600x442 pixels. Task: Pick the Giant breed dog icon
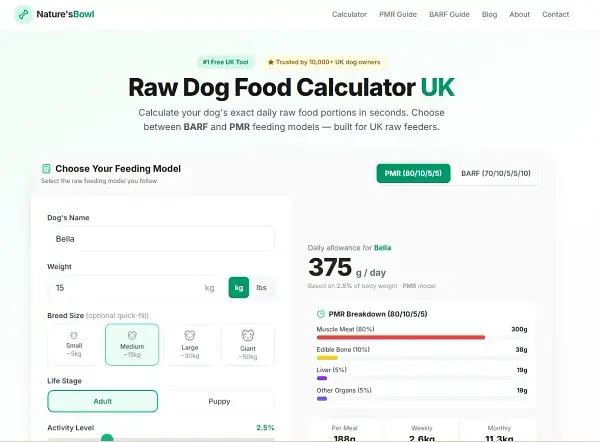(247, 336)
